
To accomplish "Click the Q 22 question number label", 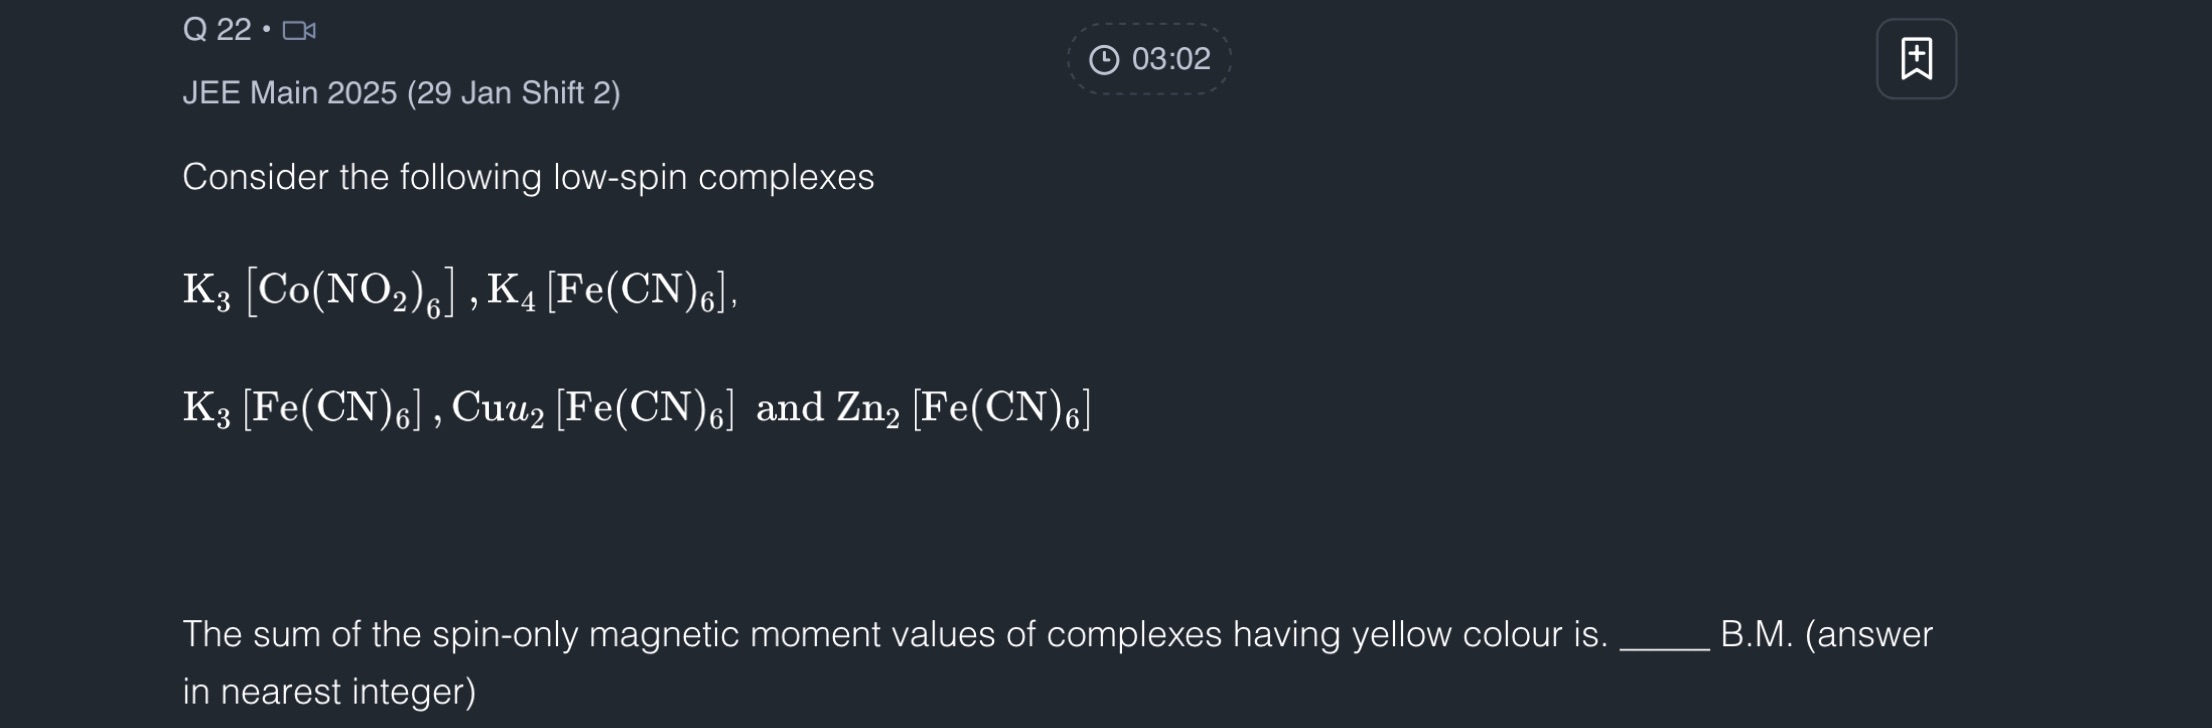I will click(216, 30).
